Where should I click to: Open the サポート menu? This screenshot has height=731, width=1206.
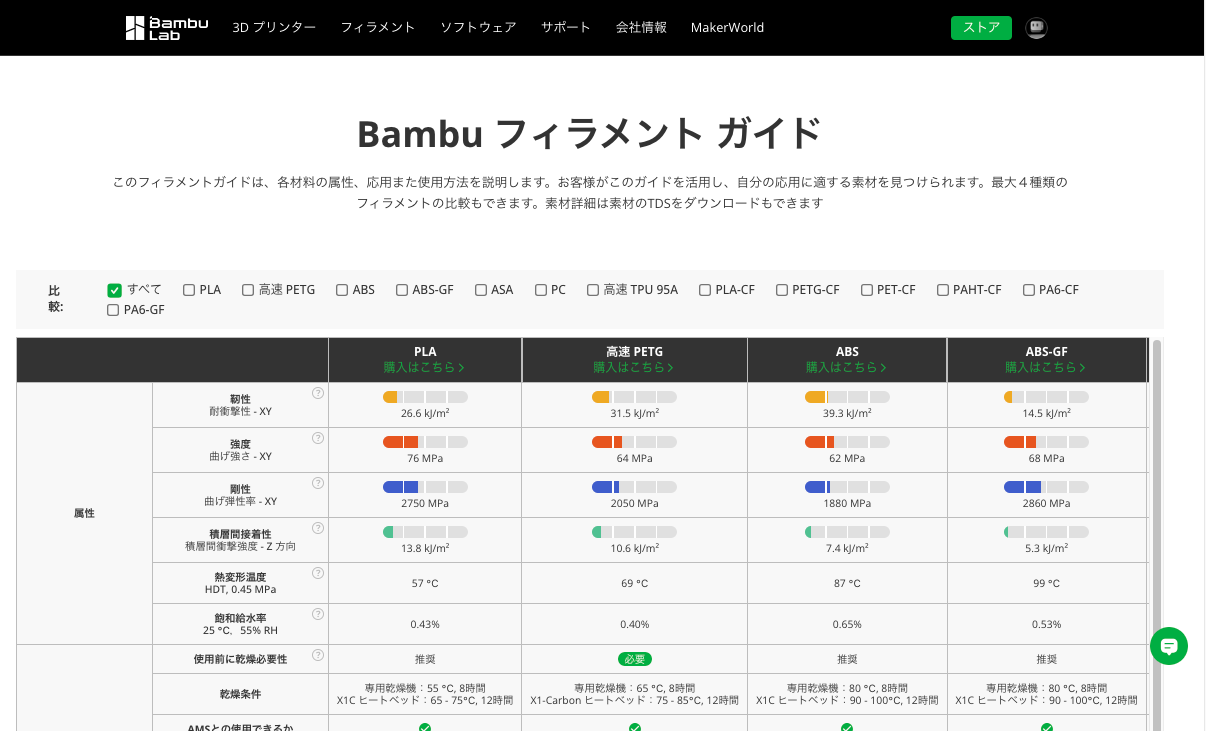[x=566, y=28]
